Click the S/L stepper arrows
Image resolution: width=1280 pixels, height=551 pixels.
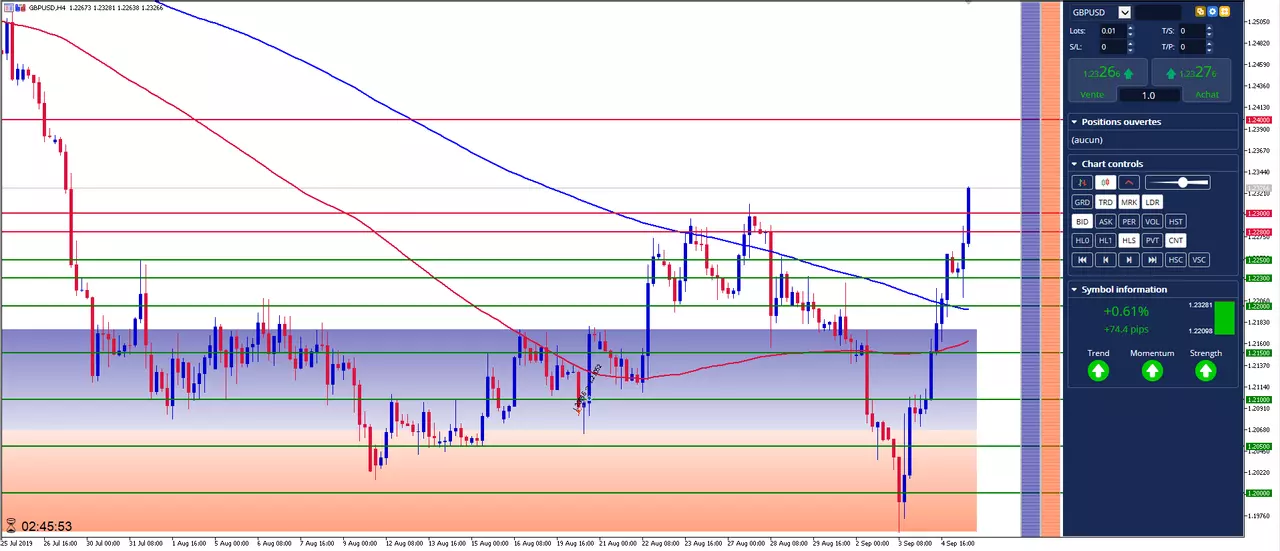1131,47
